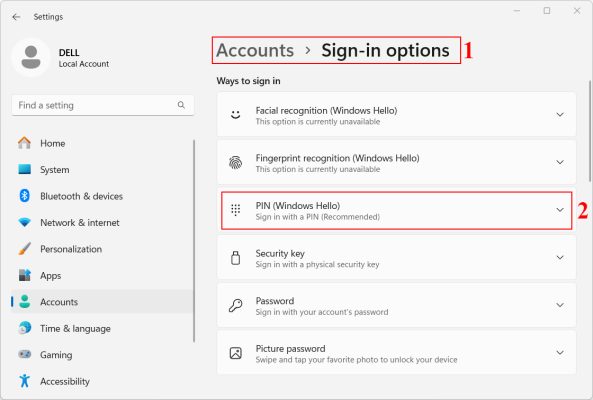Click the Picture password image icon
The height and width of the screenshot is (400, 593).
point(236,353)
